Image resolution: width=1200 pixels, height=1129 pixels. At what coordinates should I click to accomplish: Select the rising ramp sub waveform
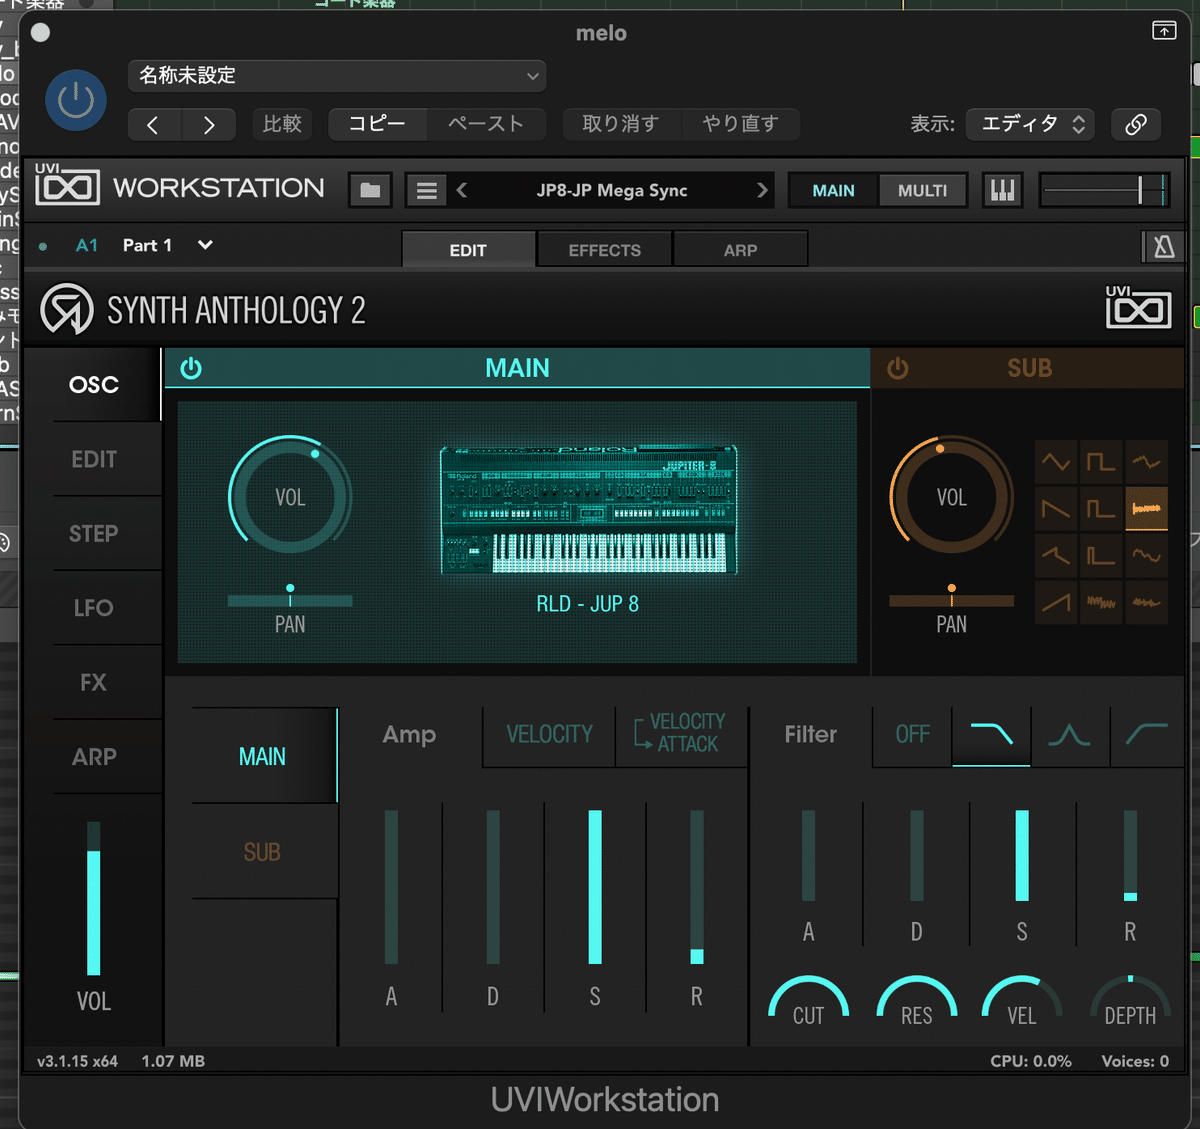tap(1056, 602)
